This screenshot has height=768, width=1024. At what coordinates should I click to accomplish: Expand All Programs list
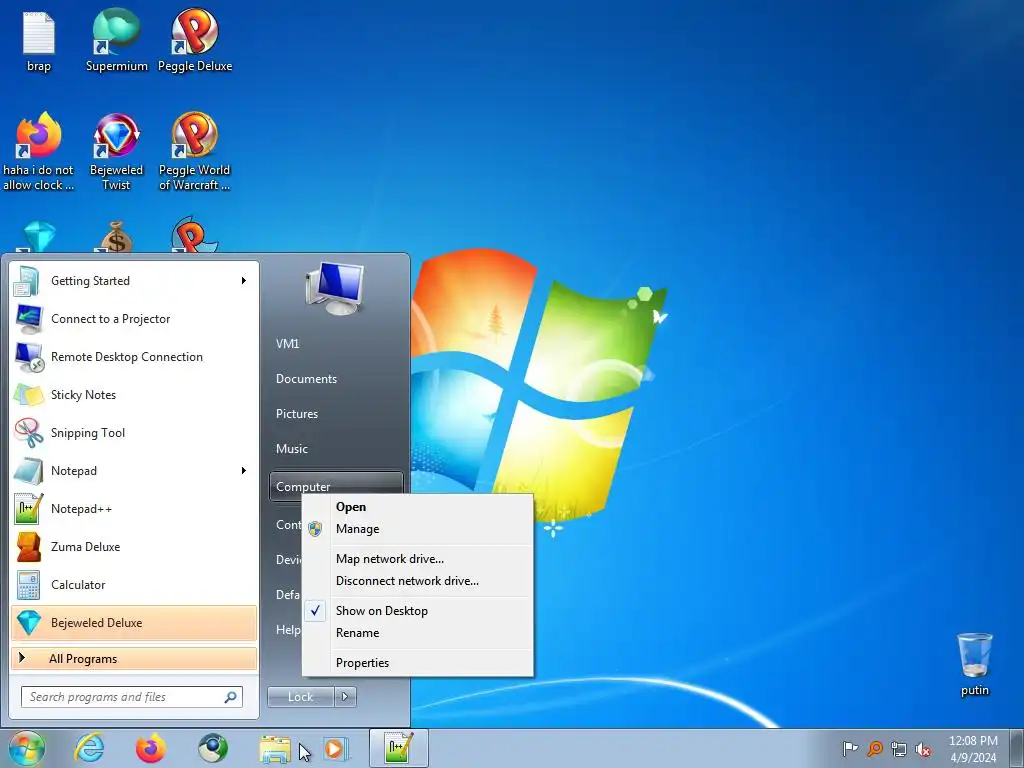tap(135, 659)
